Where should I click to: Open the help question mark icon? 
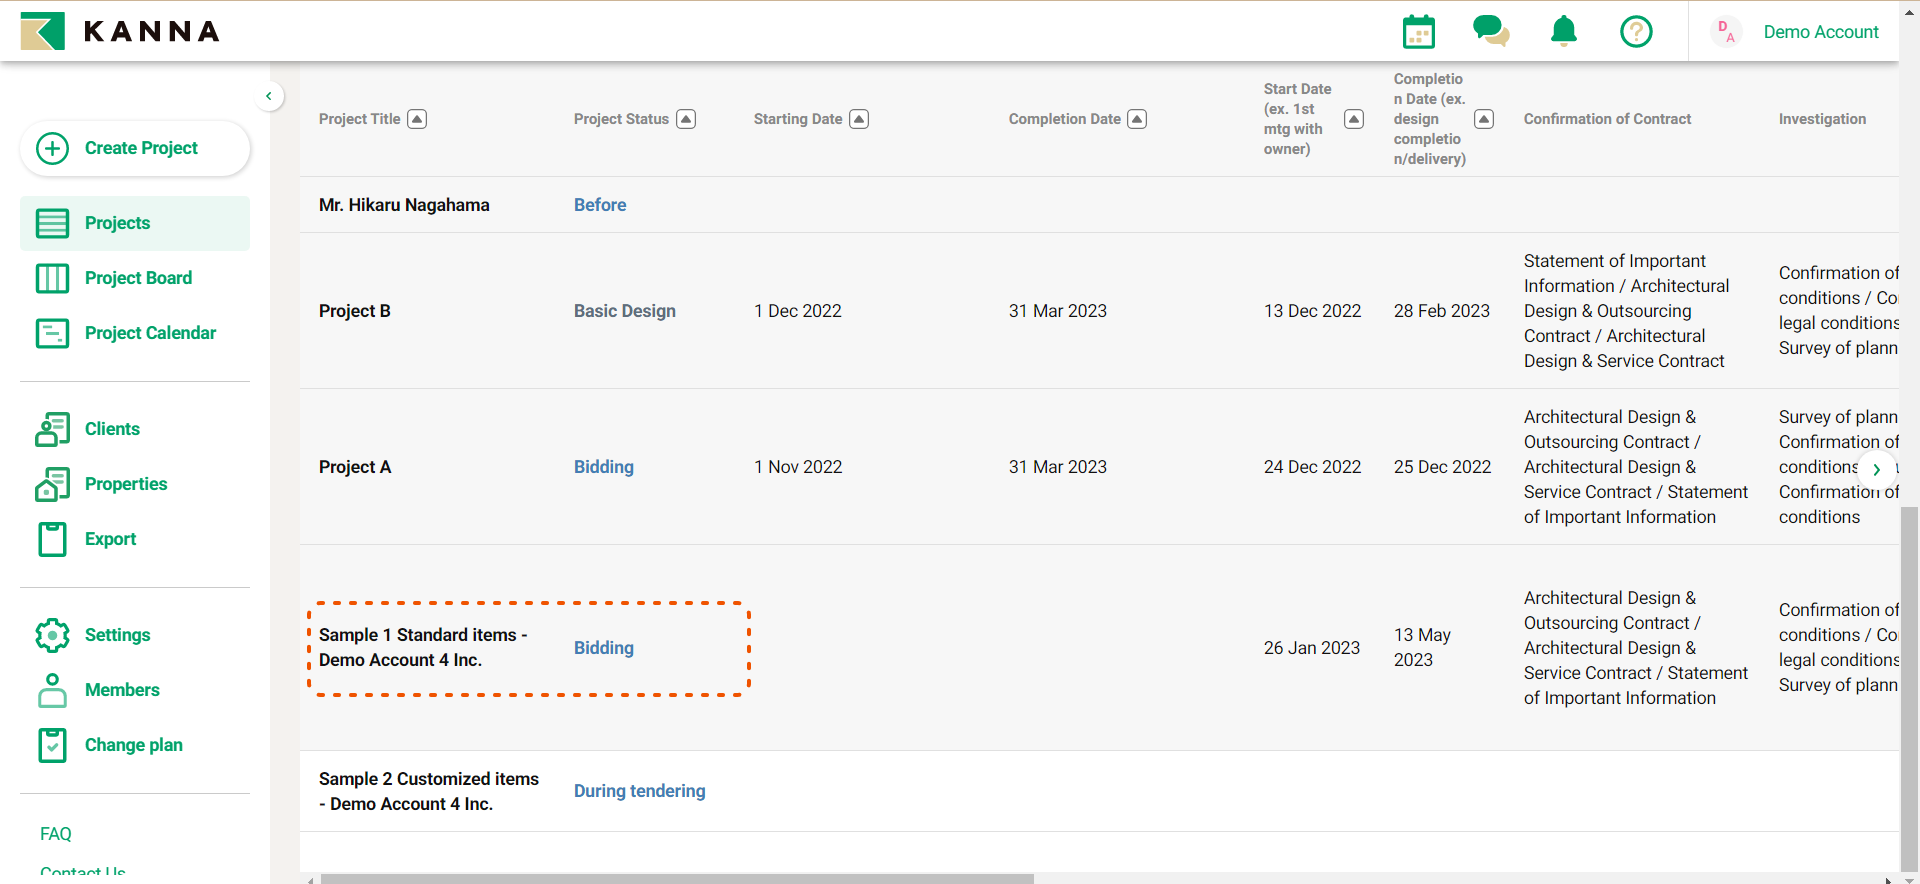pos(1636,32)
